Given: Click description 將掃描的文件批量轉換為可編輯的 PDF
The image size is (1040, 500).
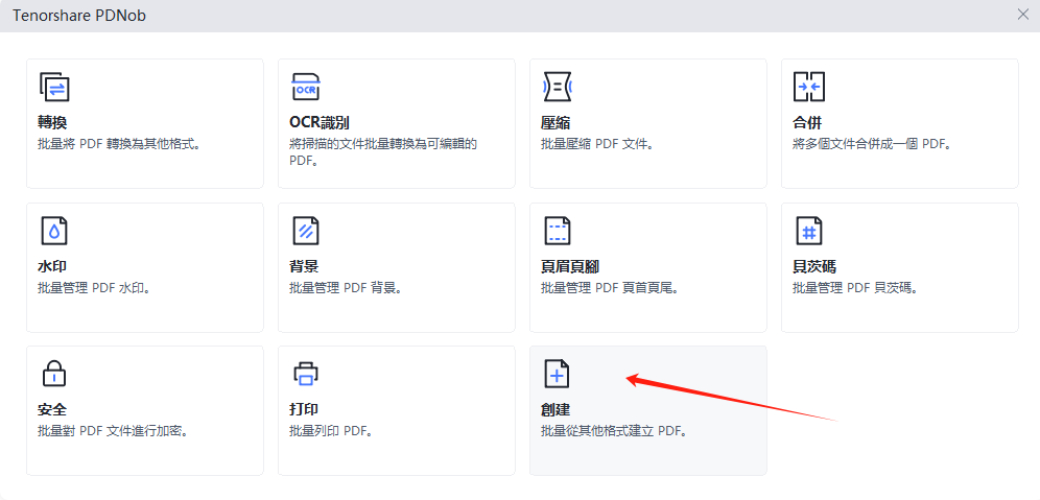Looking at the screenshot, I should [x=383, y=153].
